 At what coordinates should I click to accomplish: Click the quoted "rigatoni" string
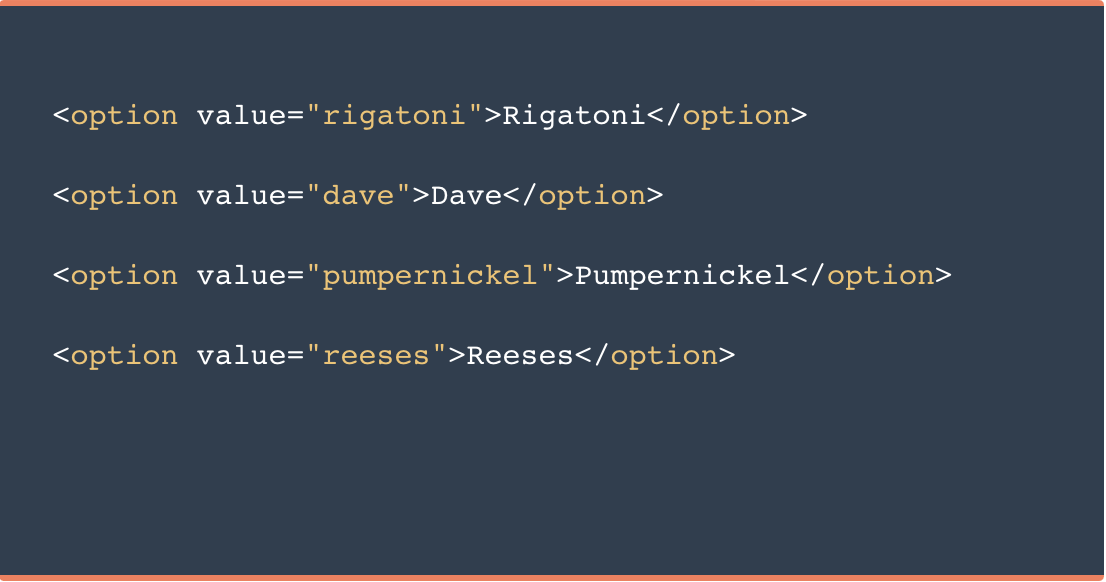click(394, 116)
